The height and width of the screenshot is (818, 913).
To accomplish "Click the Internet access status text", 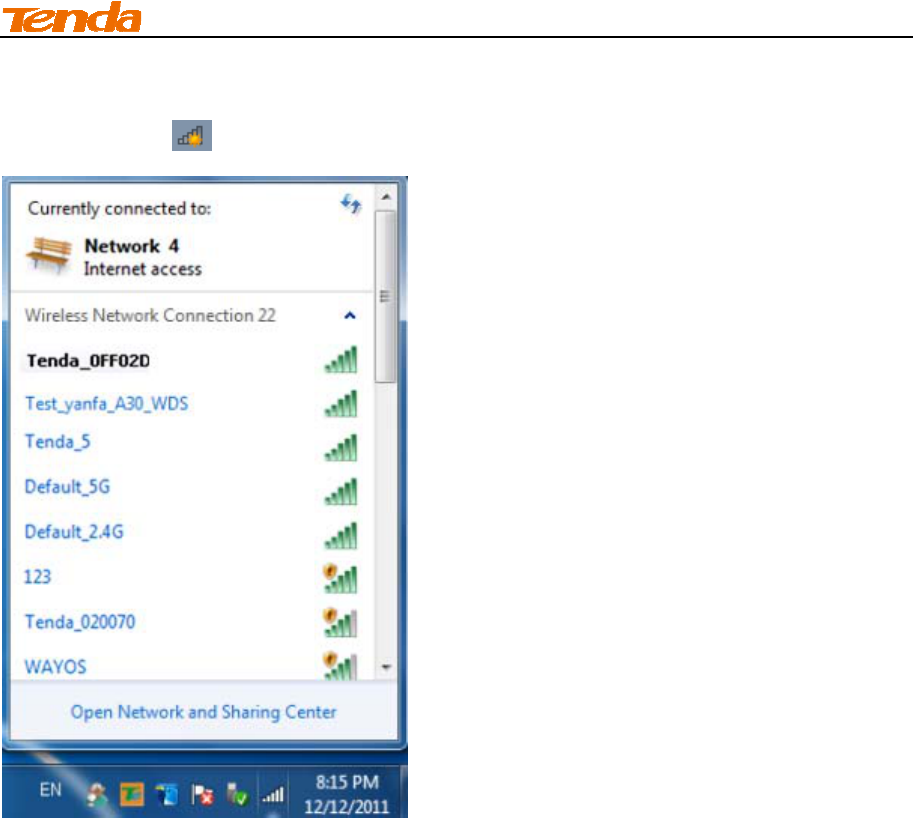I will (x=143, y=269).
